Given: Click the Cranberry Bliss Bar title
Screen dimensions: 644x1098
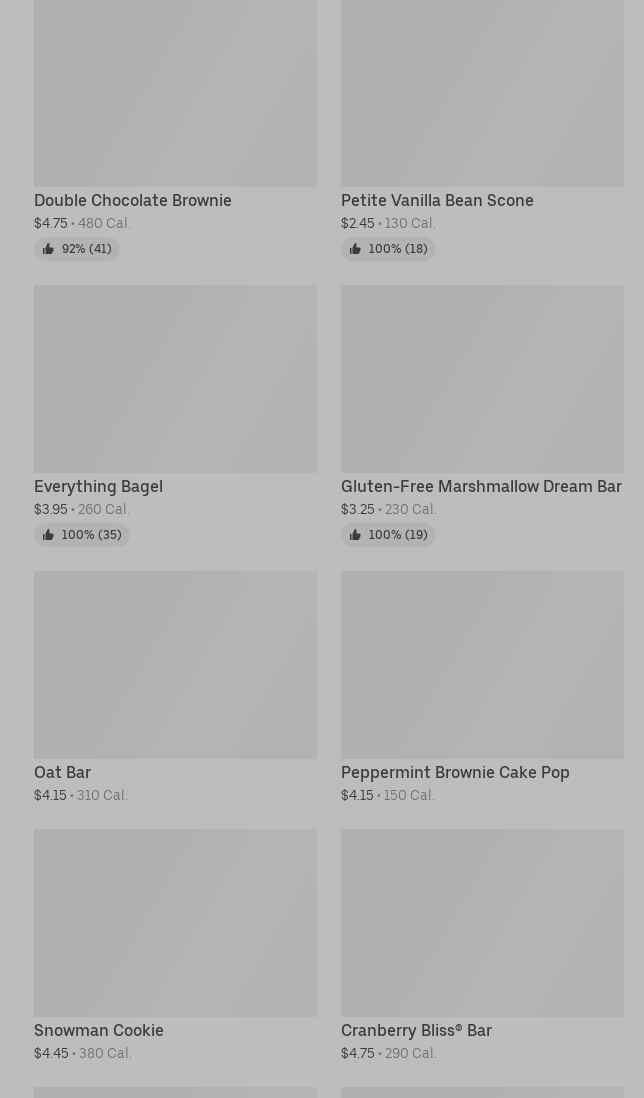Looking at the screenshot, I should [416, 1030].
